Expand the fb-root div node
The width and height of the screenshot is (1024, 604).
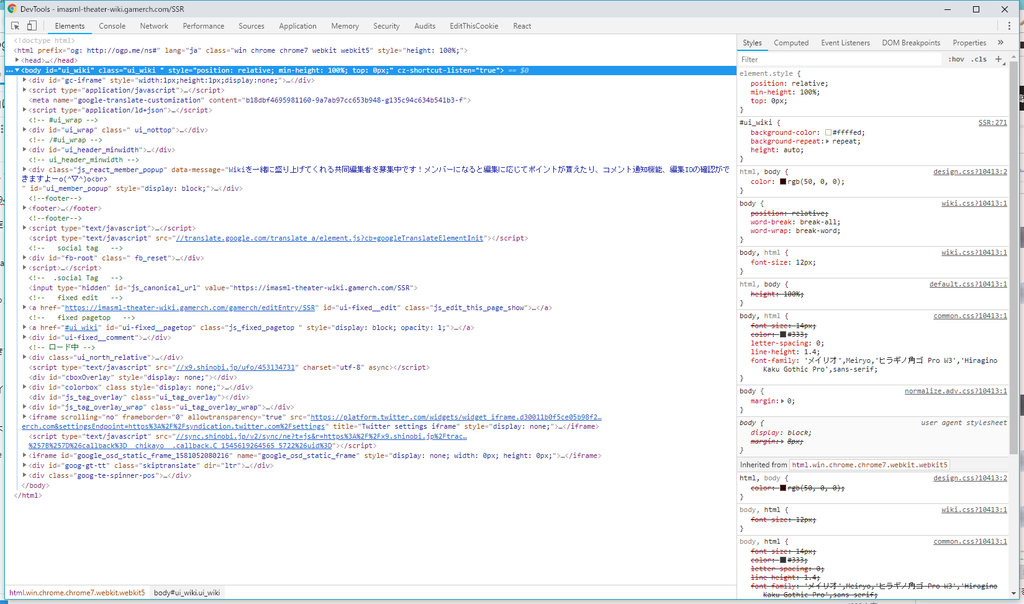24,257
